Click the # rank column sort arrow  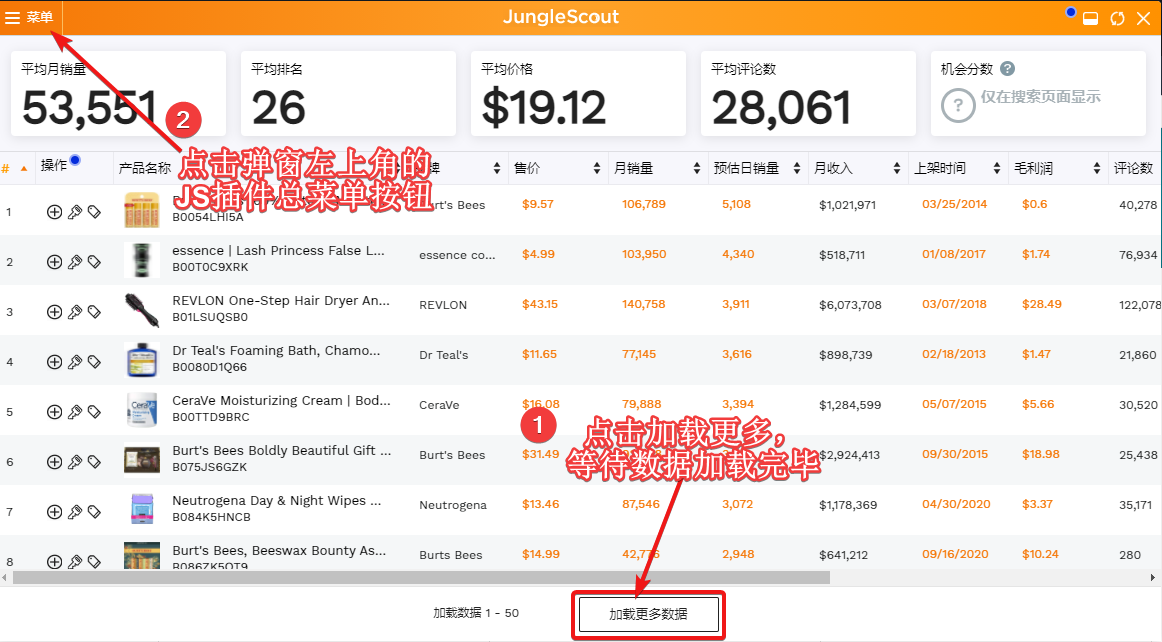(23, 168)
